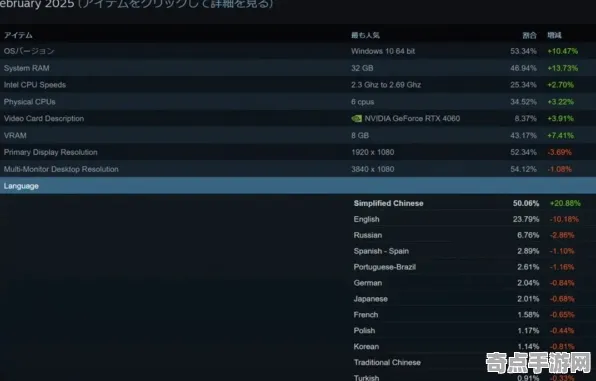Select the Simplified Chinese language entry
Screen dimensions: 596x381
click(x=467, y=203)
